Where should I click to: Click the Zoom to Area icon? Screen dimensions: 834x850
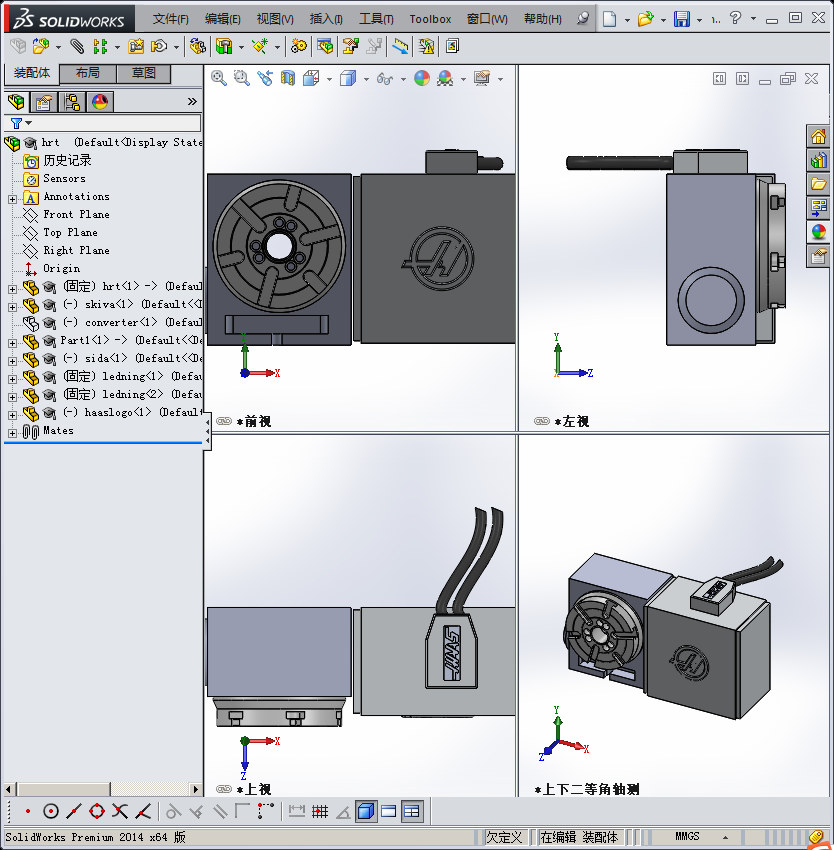pos(241,78)
